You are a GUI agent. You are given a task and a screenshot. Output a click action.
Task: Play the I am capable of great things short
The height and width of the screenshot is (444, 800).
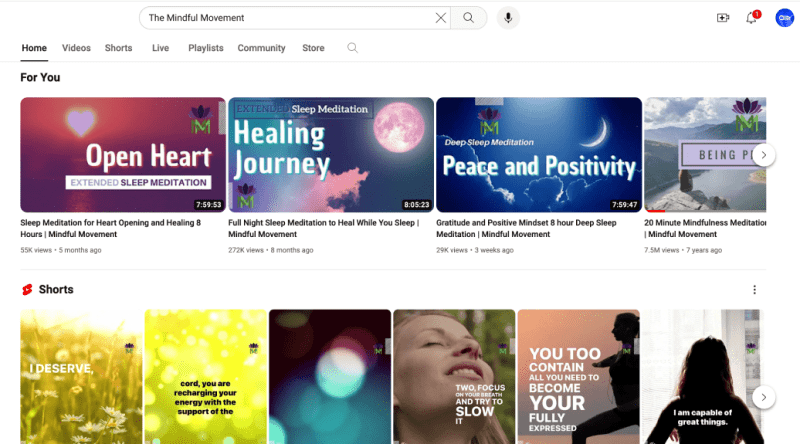click(x=703, y=377)
